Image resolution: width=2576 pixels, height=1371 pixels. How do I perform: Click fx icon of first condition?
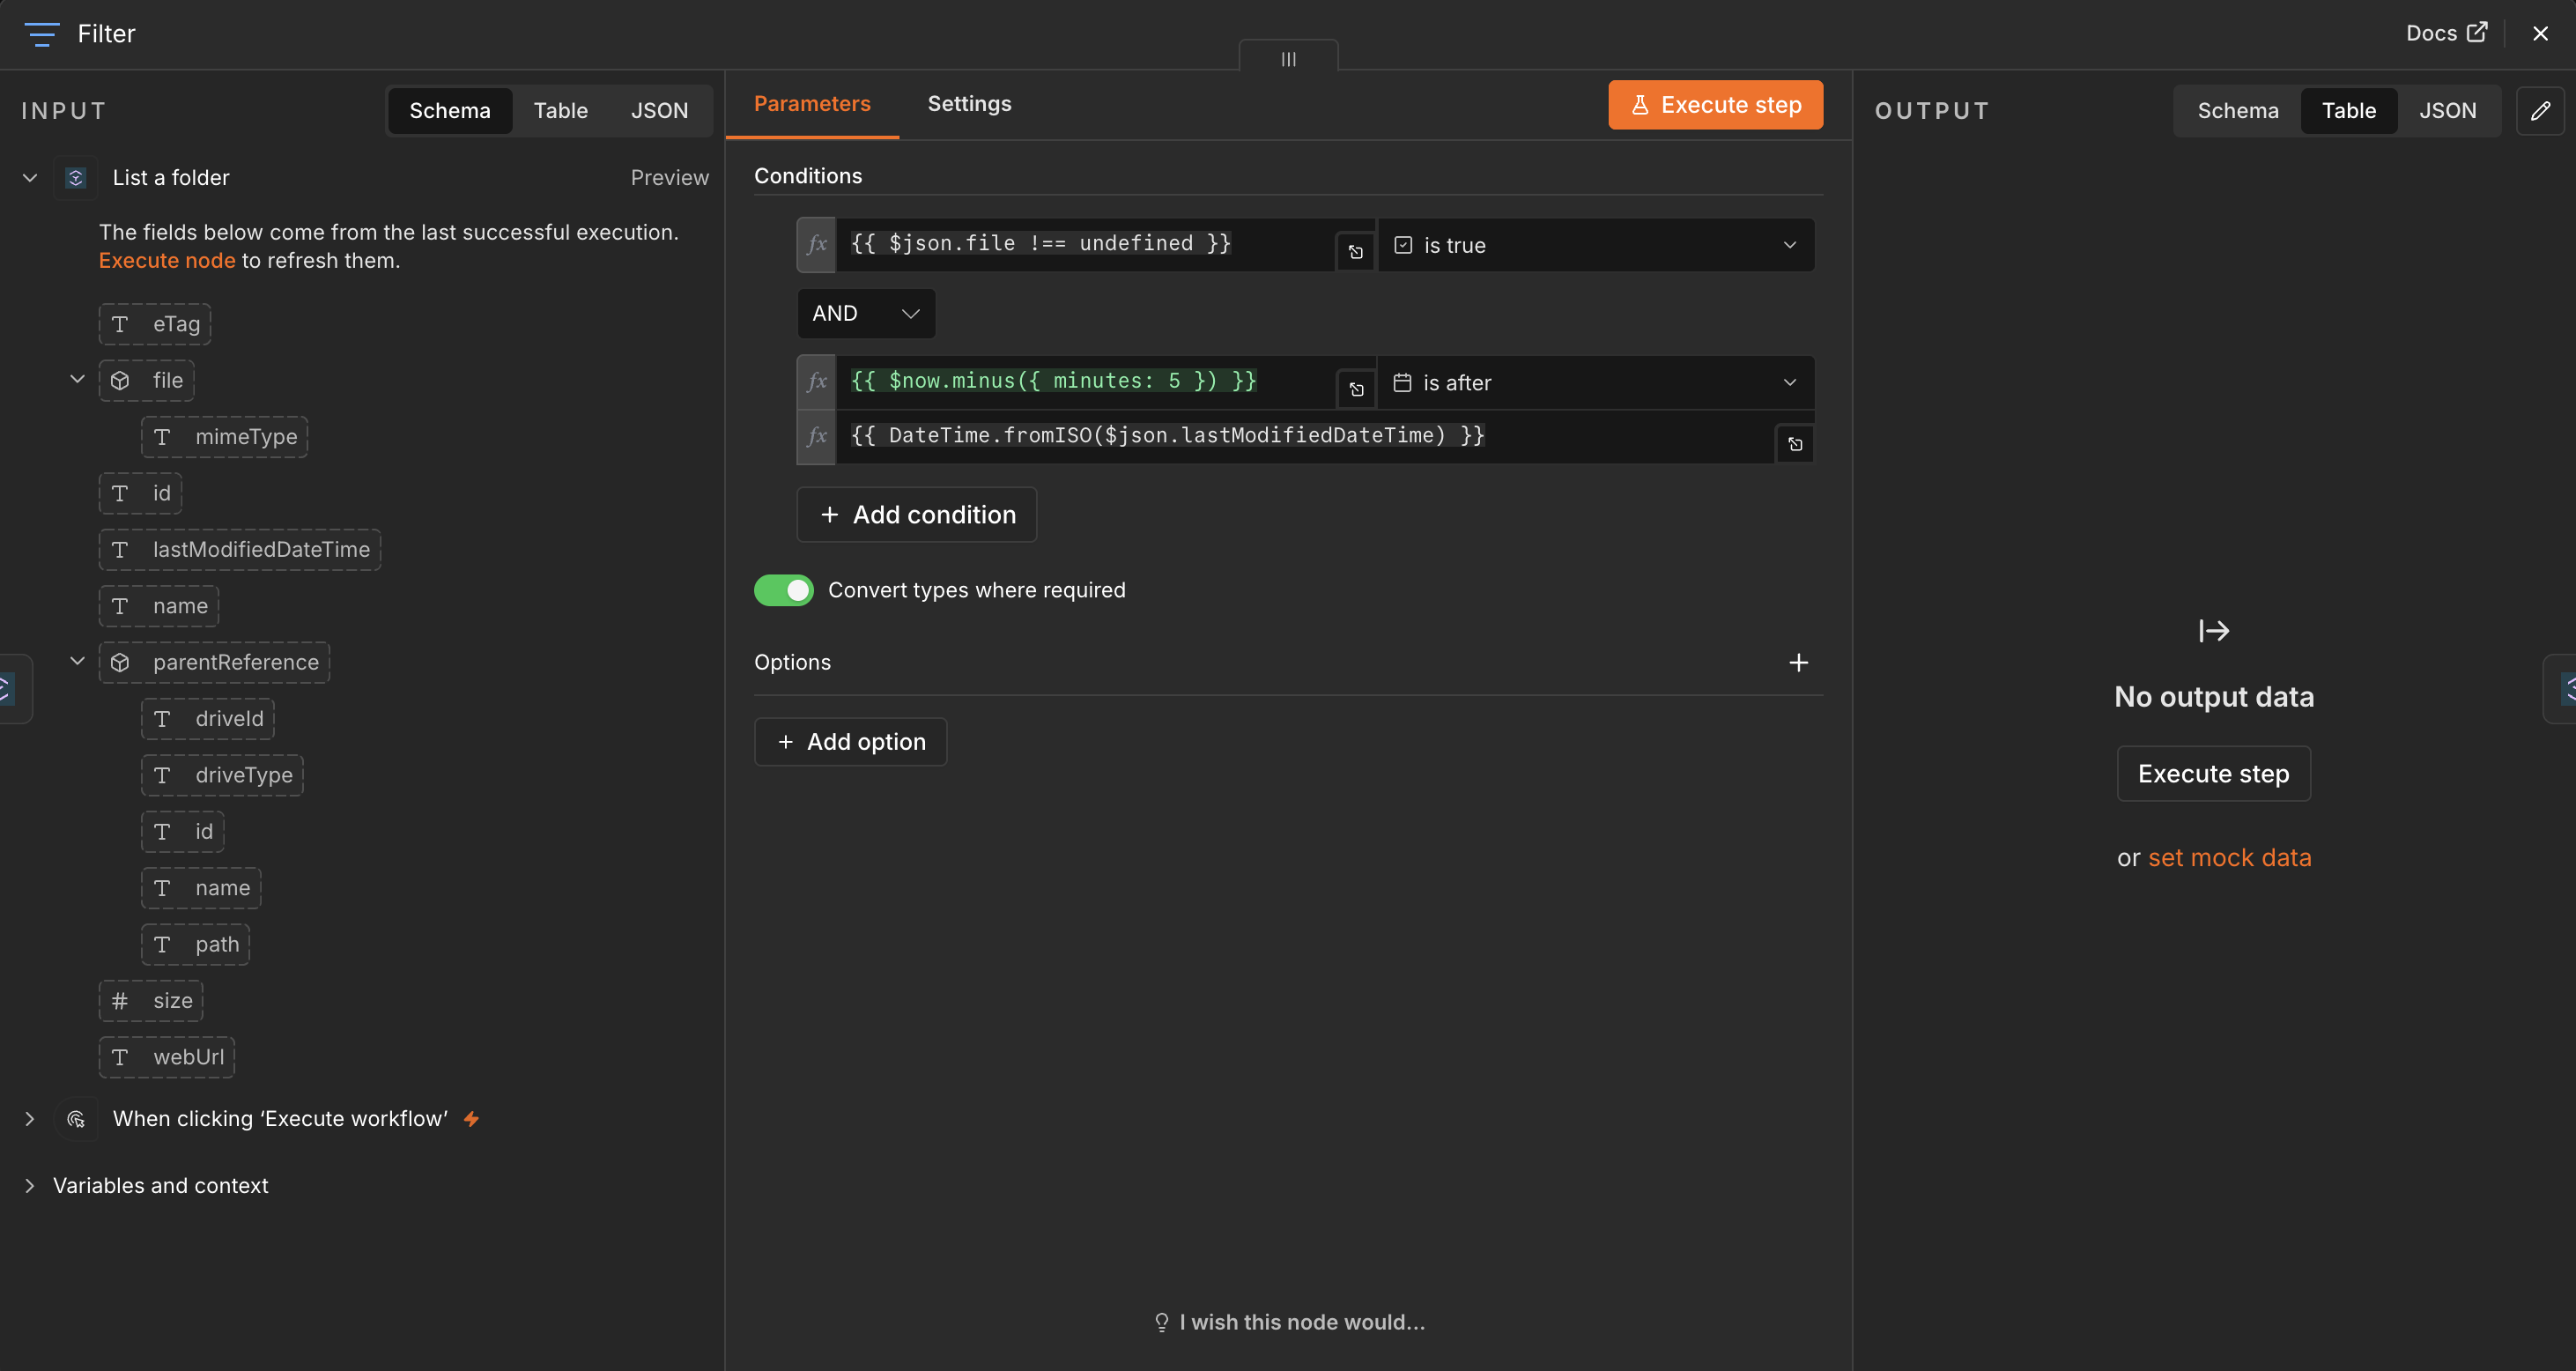(x=816, y=245)
